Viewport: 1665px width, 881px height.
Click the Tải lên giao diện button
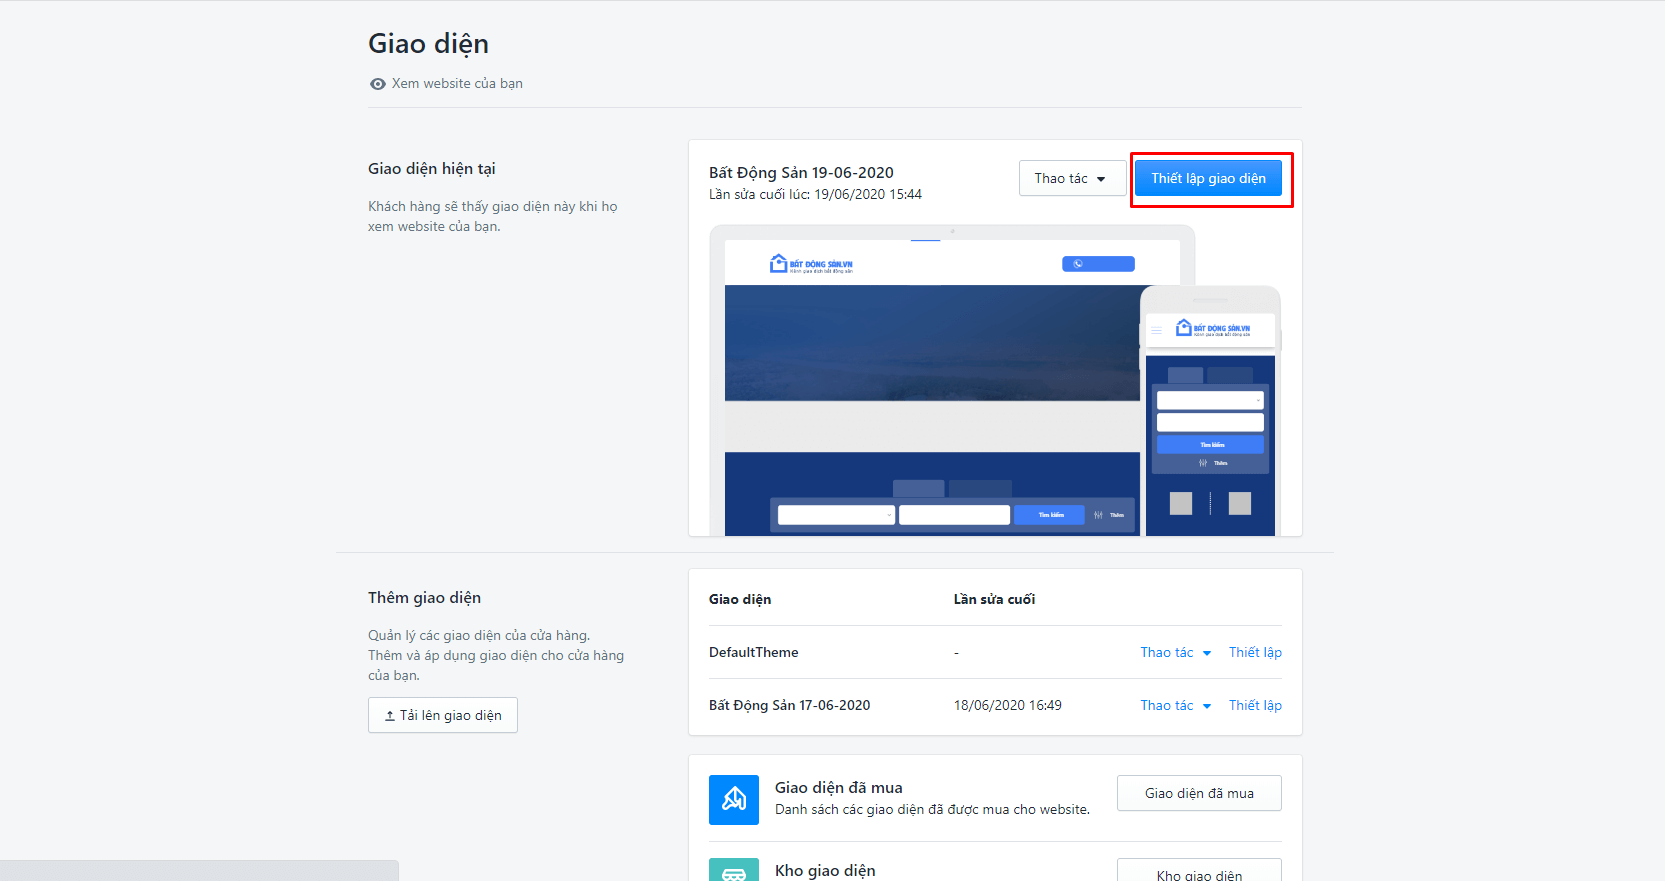(443, 715)
